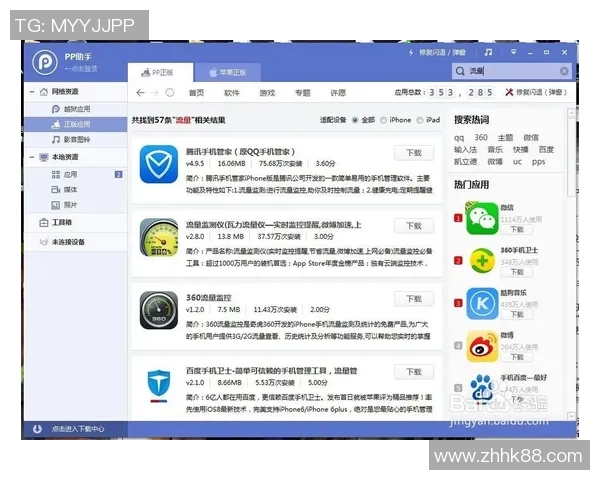Click the hot search word 360
The height and width of the screenshot is (480, 600).
click(481, 137)
